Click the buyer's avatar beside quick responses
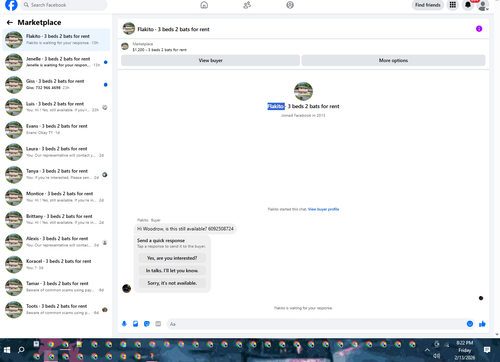Image resolution: width=500 pixels, height=362 pixels. tap(126, 288)
